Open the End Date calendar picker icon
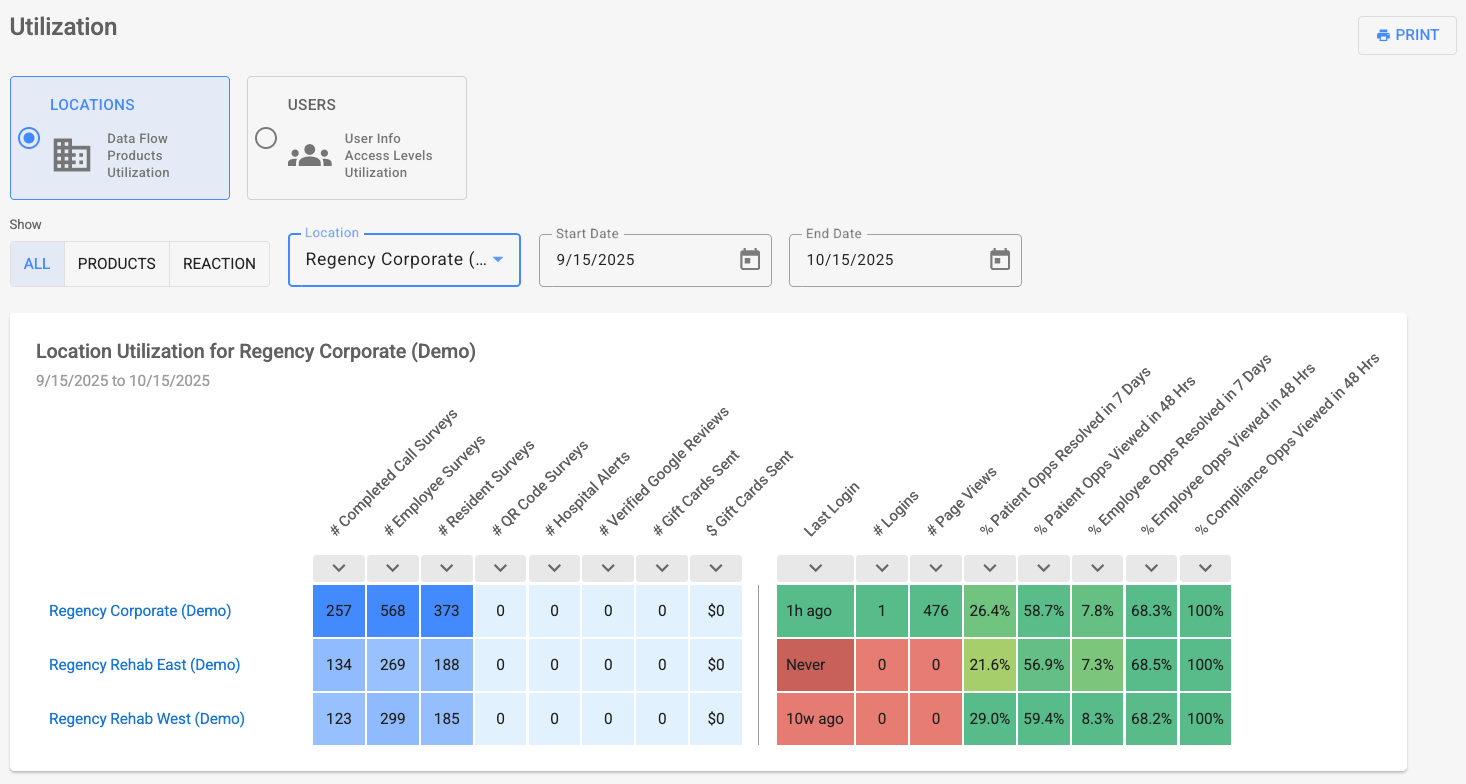 pos(1000,260)
